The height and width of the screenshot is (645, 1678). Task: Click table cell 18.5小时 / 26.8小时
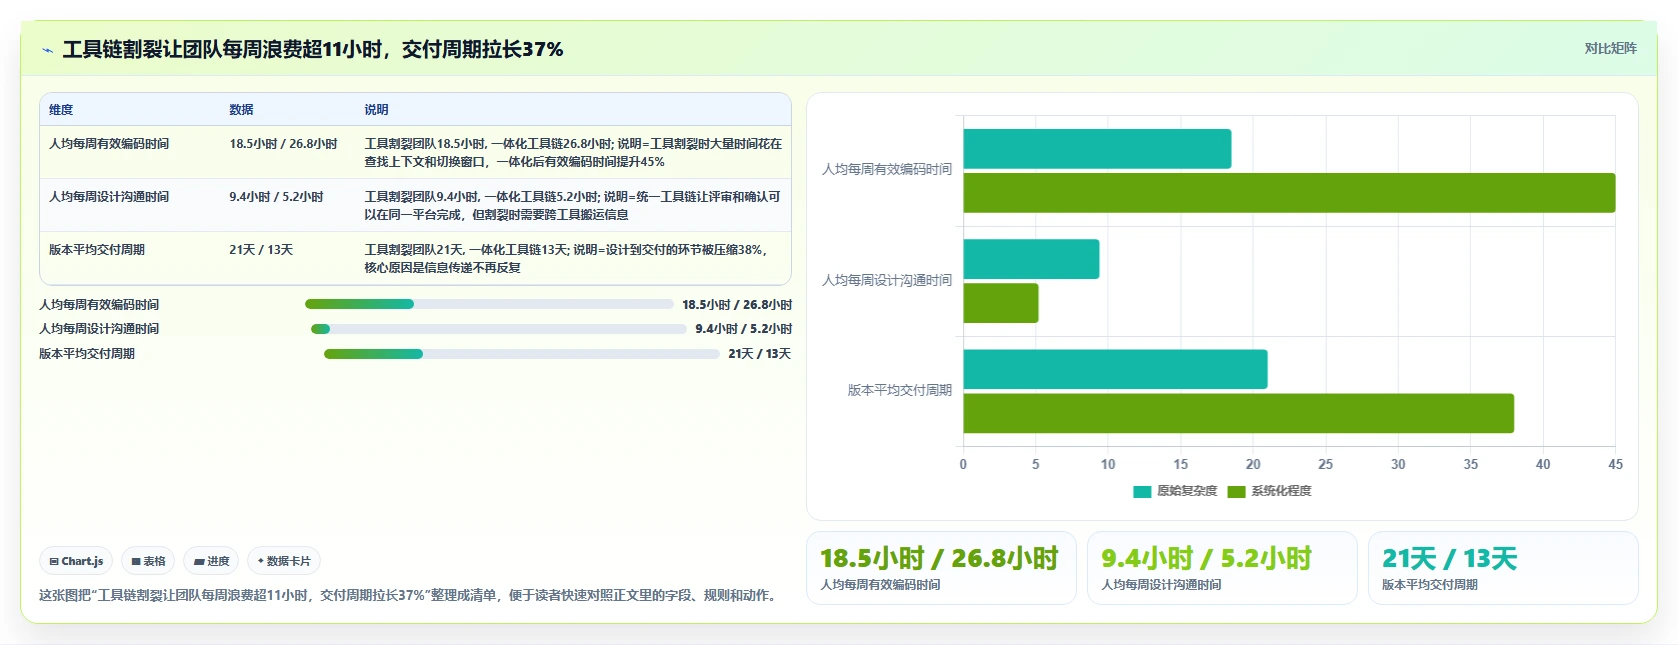(x=283, y=144)
